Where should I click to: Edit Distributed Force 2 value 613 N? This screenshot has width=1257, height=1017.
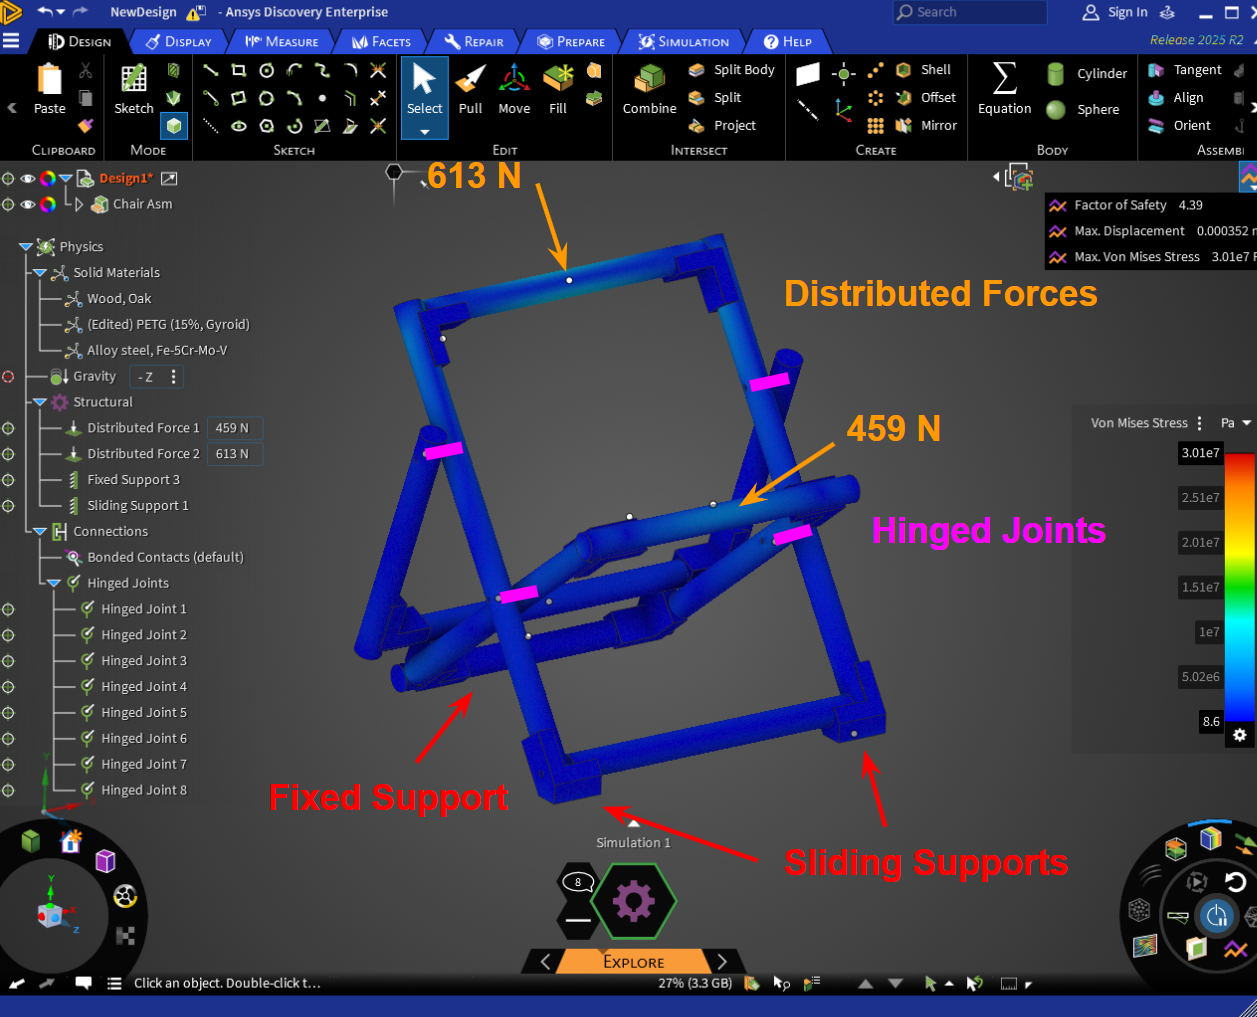point(235,454)
